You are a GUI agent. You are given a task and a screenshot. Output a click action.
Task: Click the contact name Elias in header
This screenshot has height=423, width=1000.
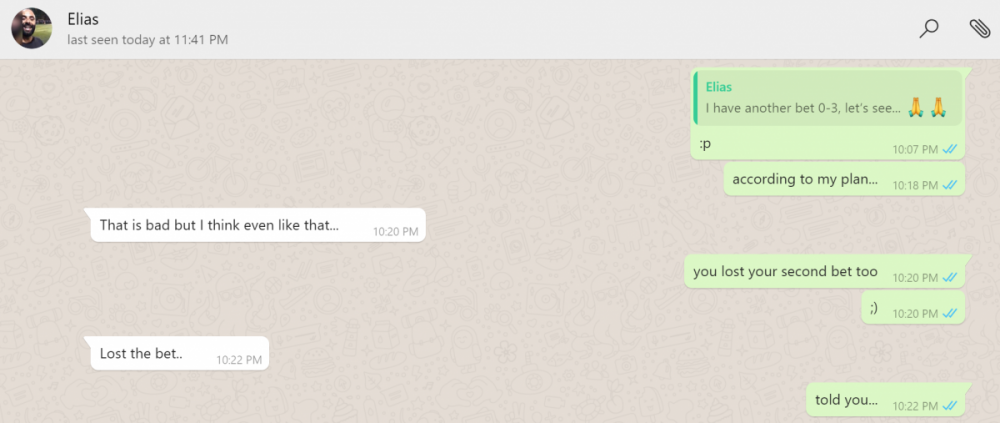[x=83, y=19]
